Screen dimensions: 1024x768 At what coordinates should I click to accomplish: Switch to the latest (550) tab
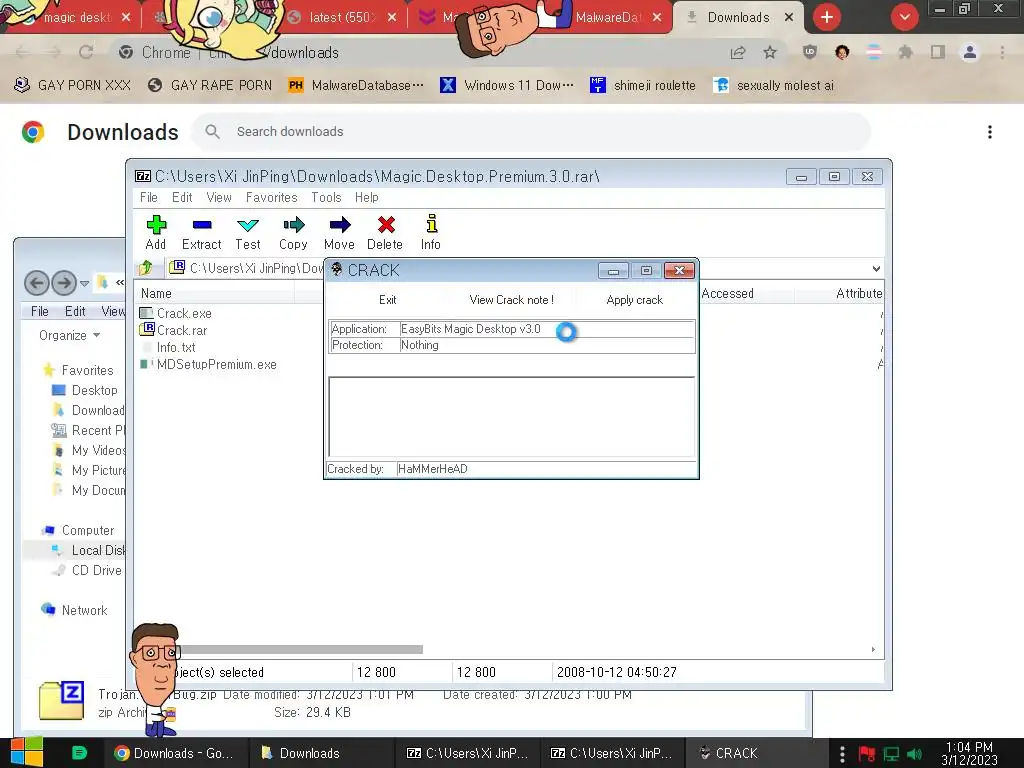pos(342,17)
